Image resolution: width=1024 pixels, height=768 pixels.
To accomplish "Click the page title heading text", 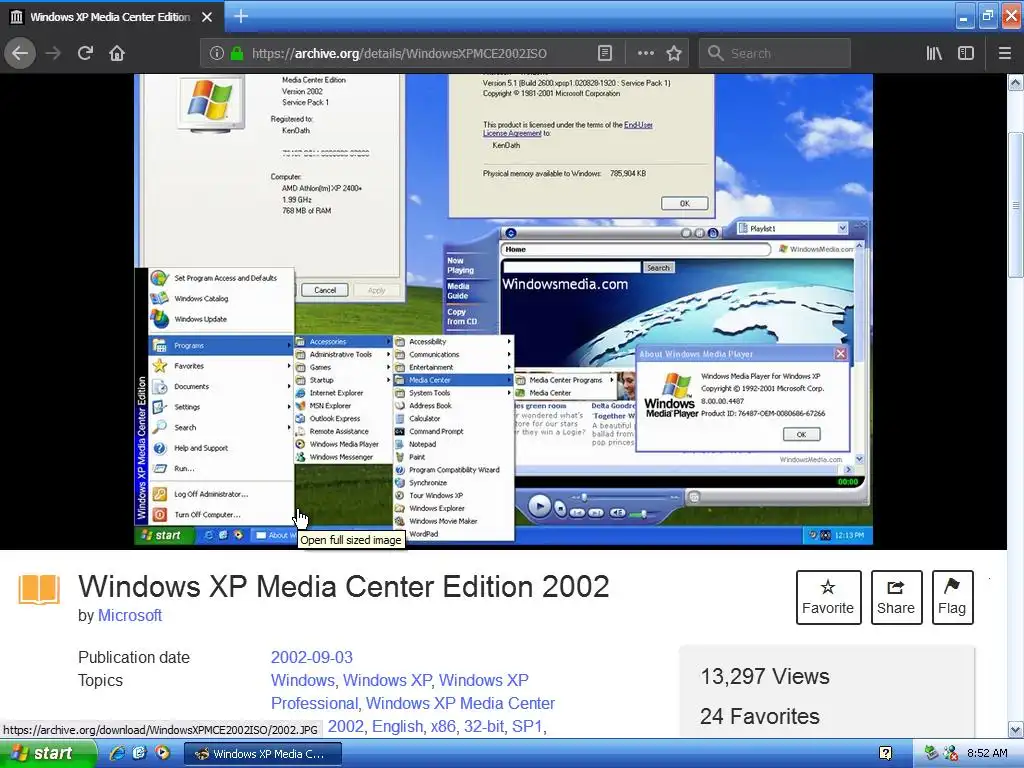I will 344,586.
